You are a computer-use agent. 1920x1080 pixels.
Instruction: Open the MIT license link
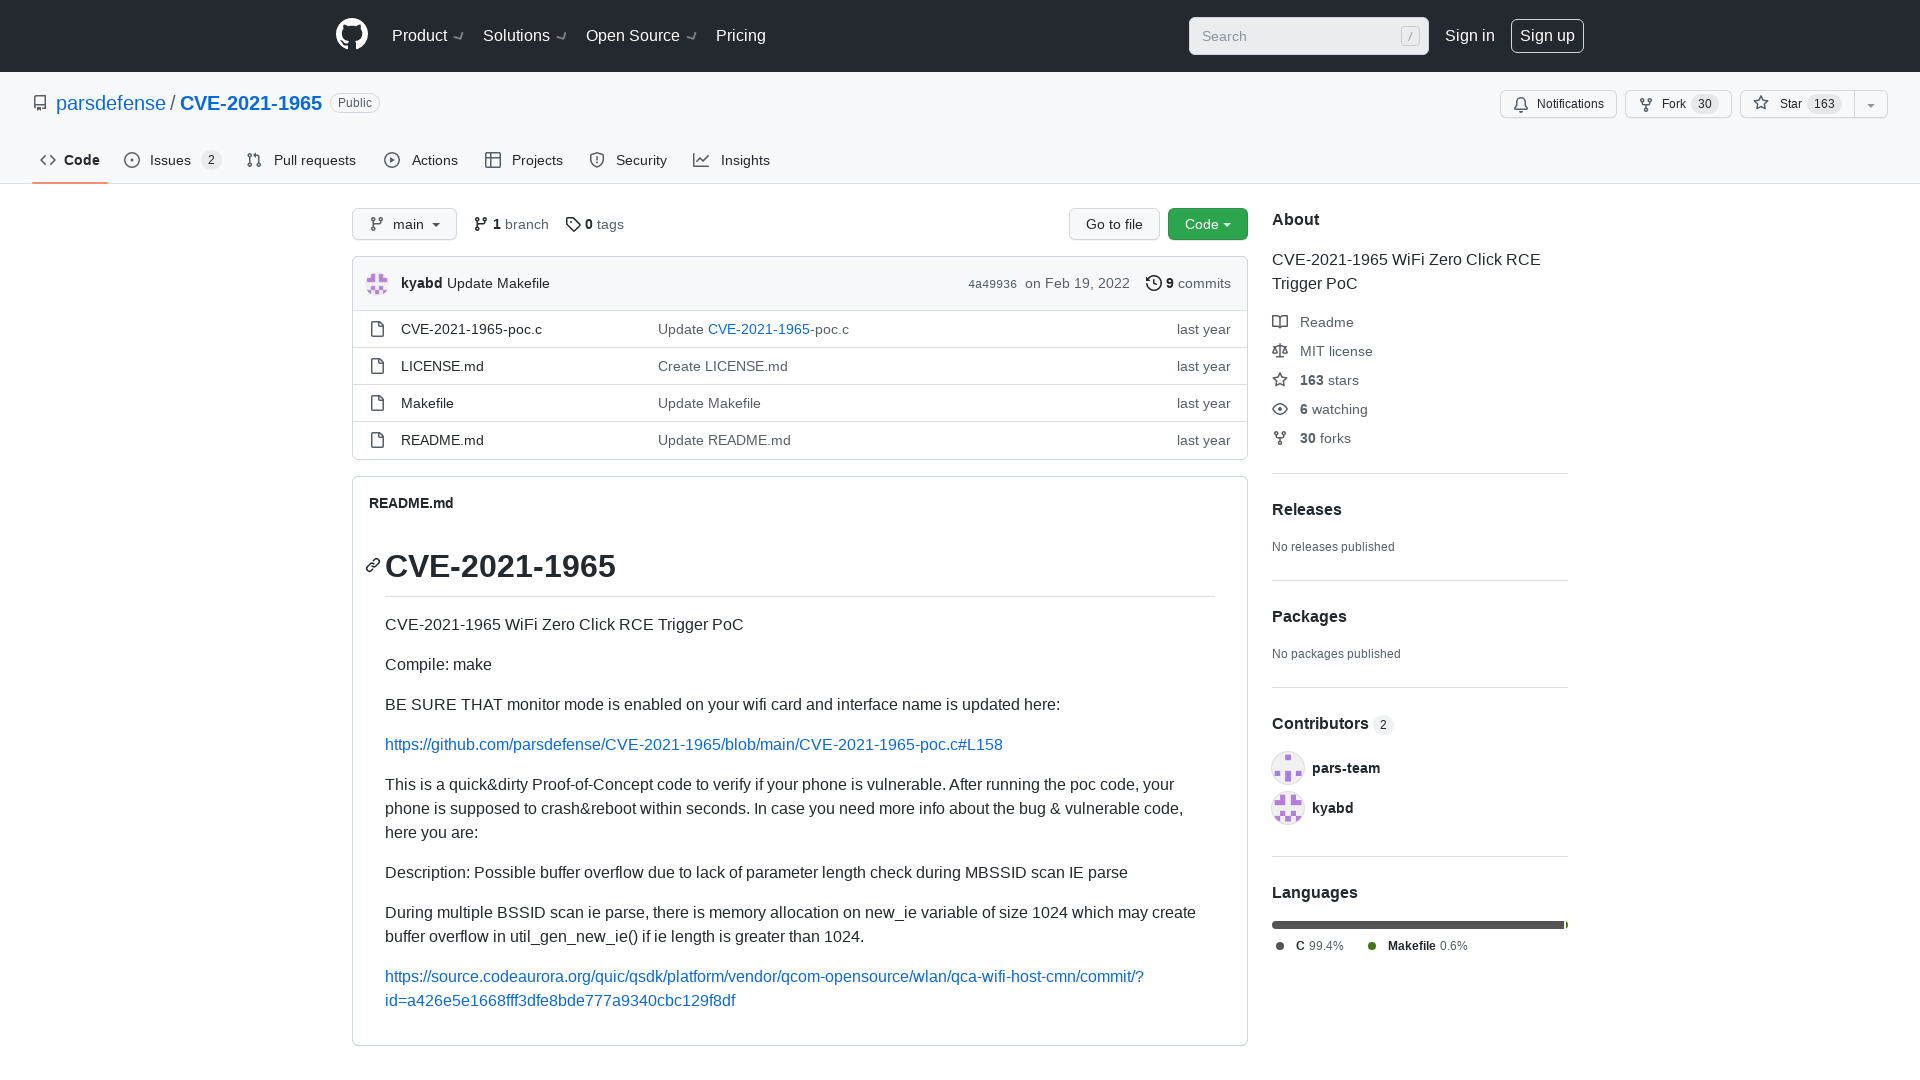point(1322,351)
